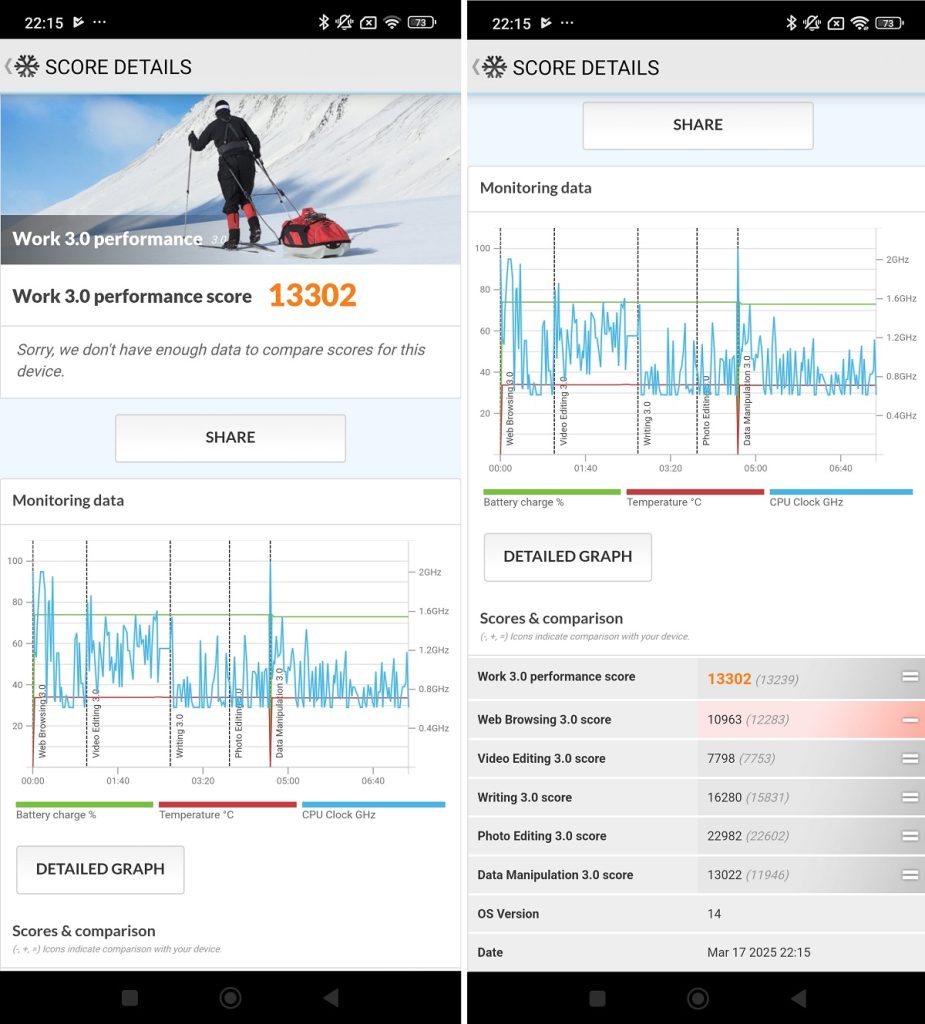Tap the Bluetooth status icon on left screen

click(x=323, y=22)
